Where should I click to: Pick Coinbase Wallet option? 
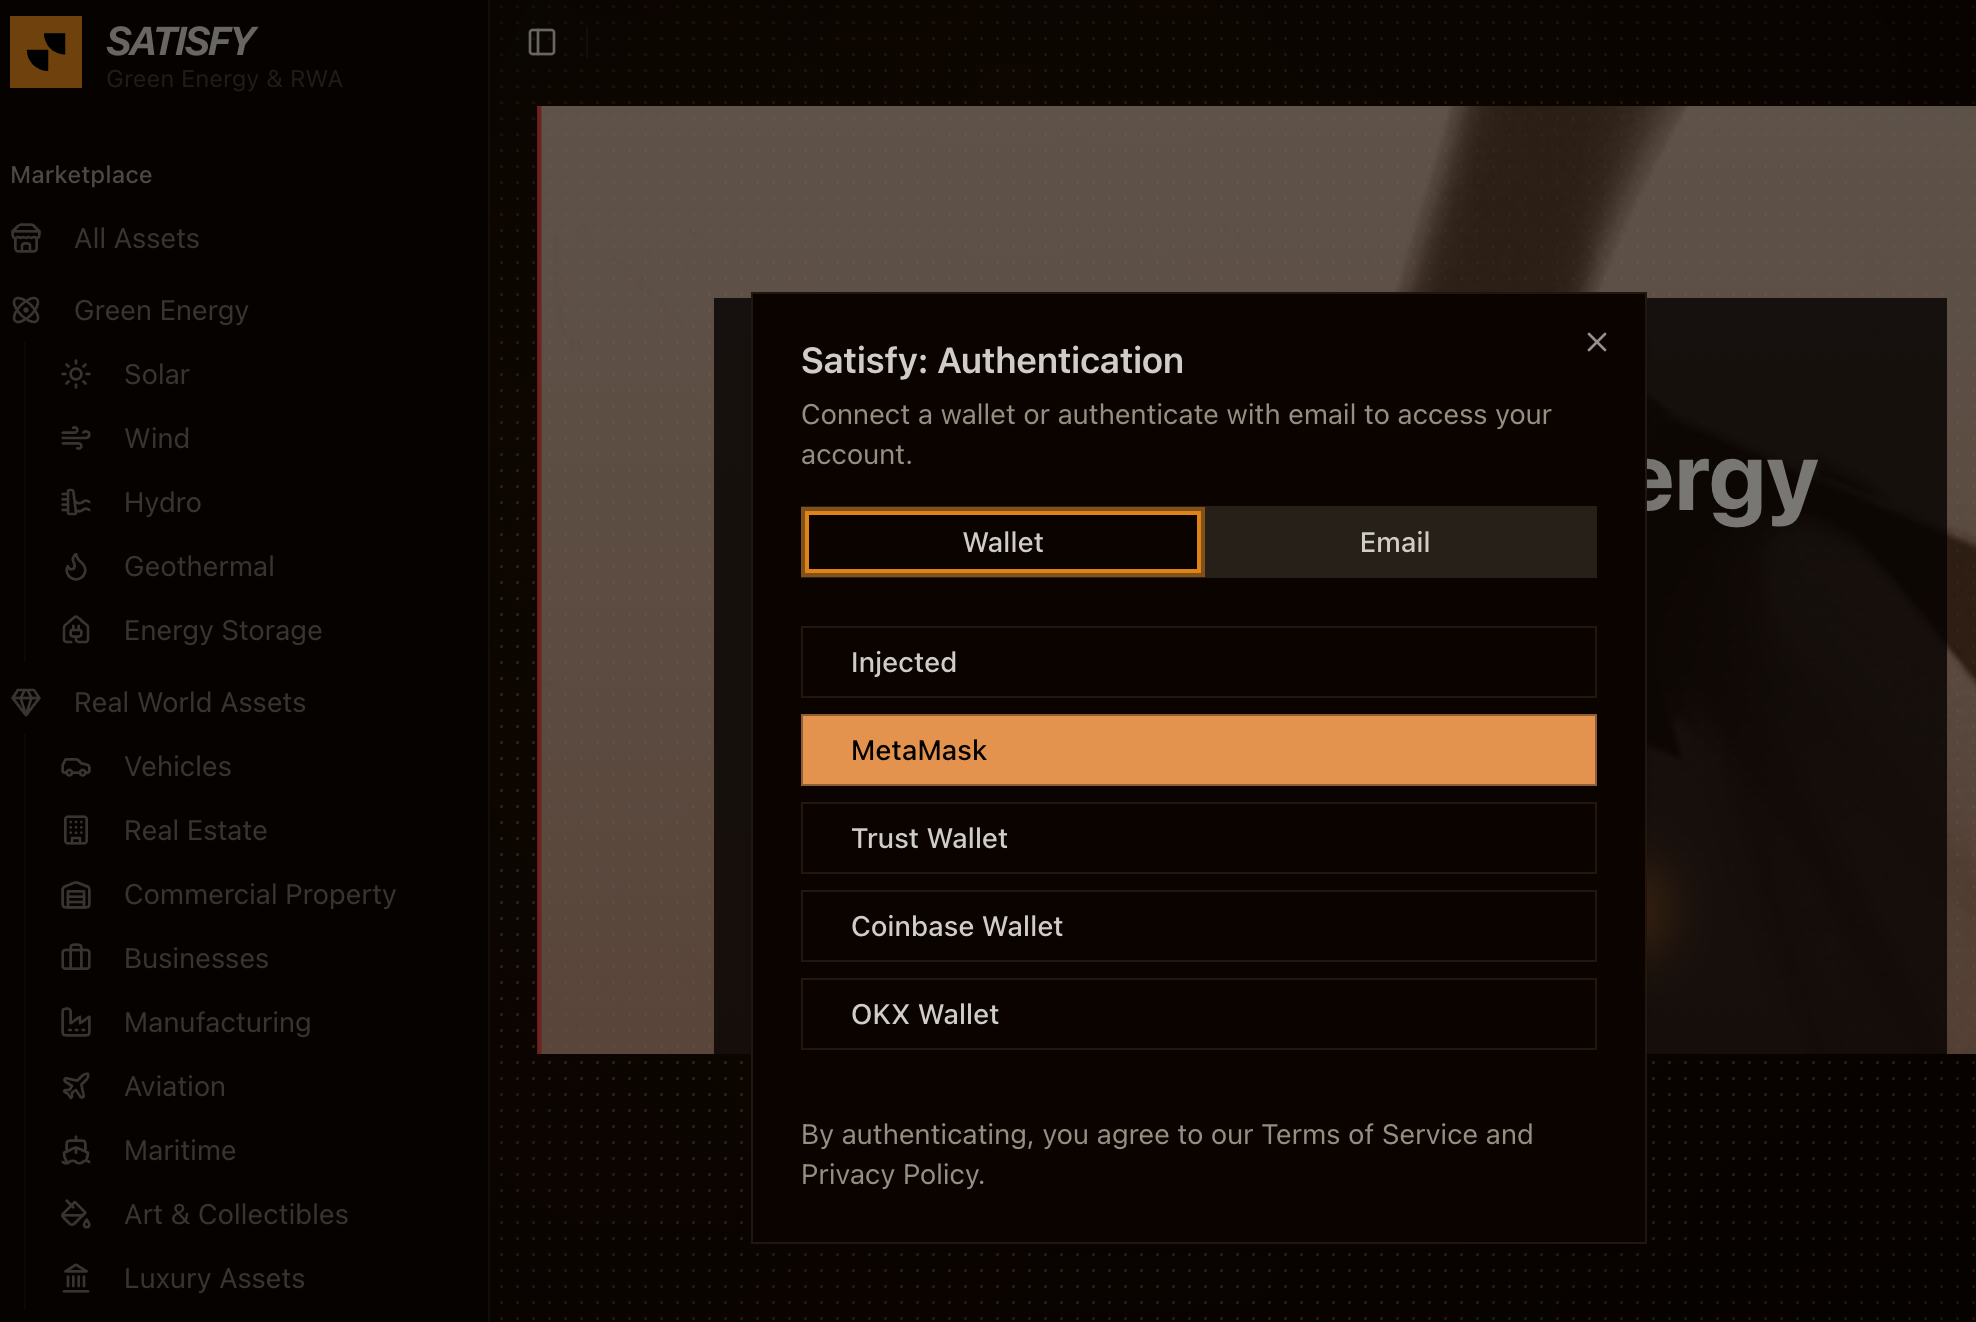pos(1198,926)
